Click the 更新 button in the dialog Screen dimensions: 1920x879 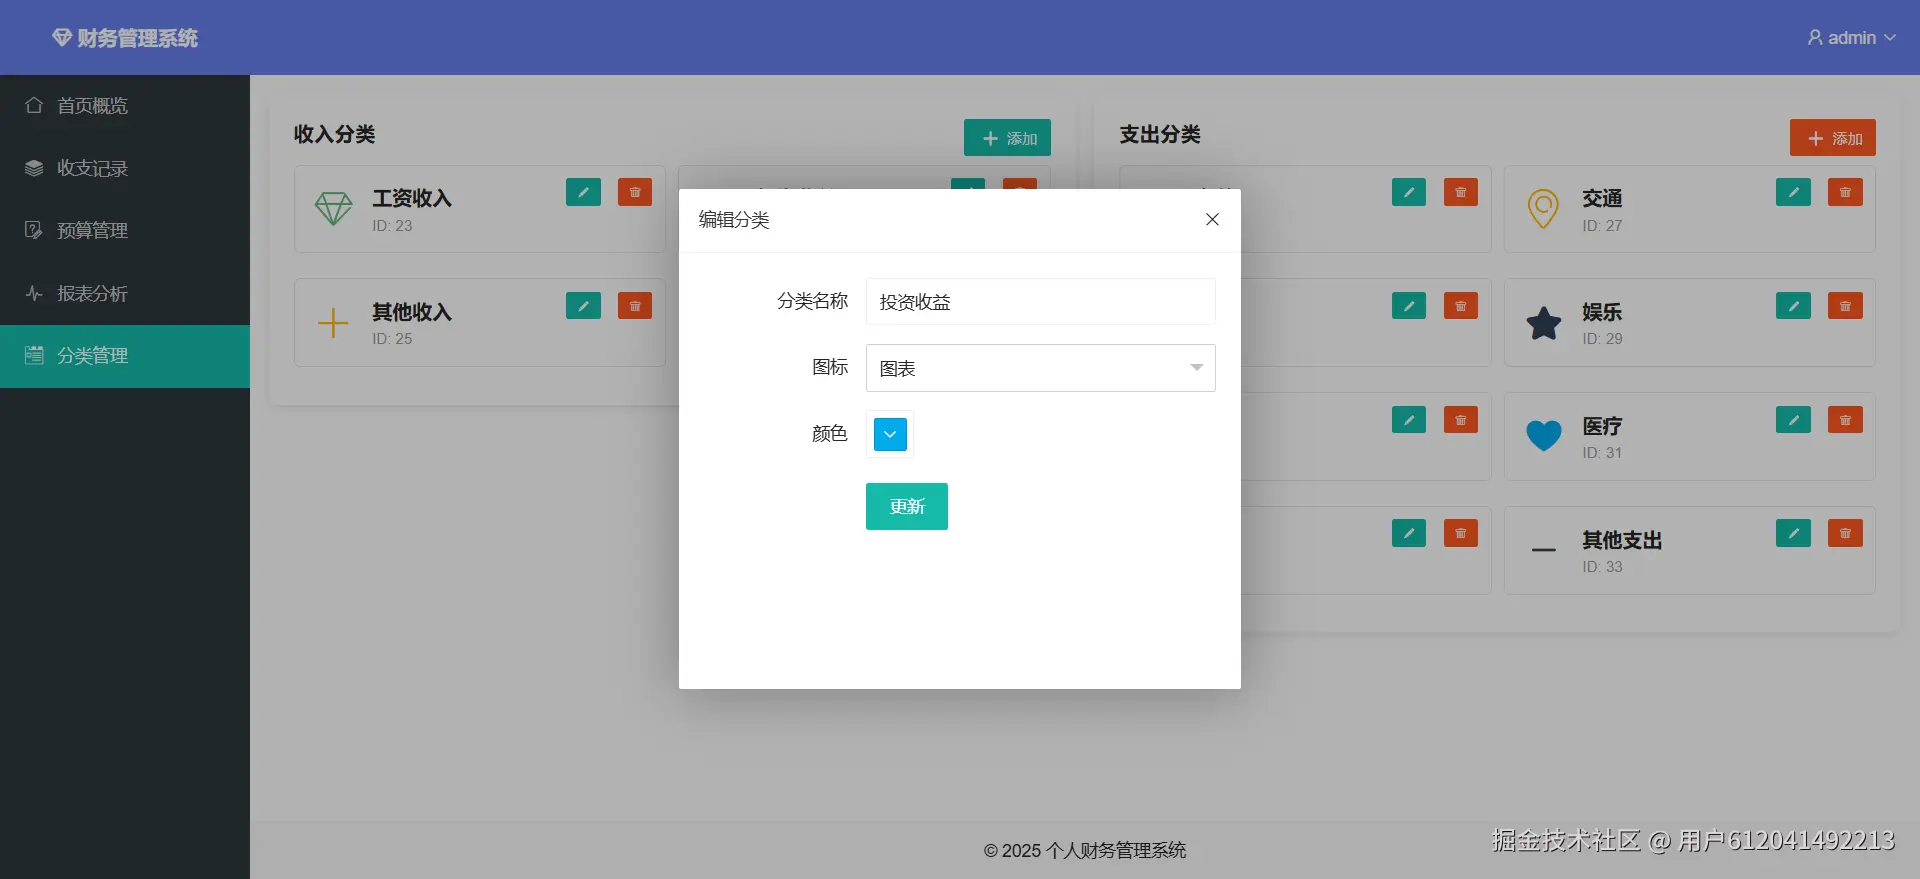[907, 507]
